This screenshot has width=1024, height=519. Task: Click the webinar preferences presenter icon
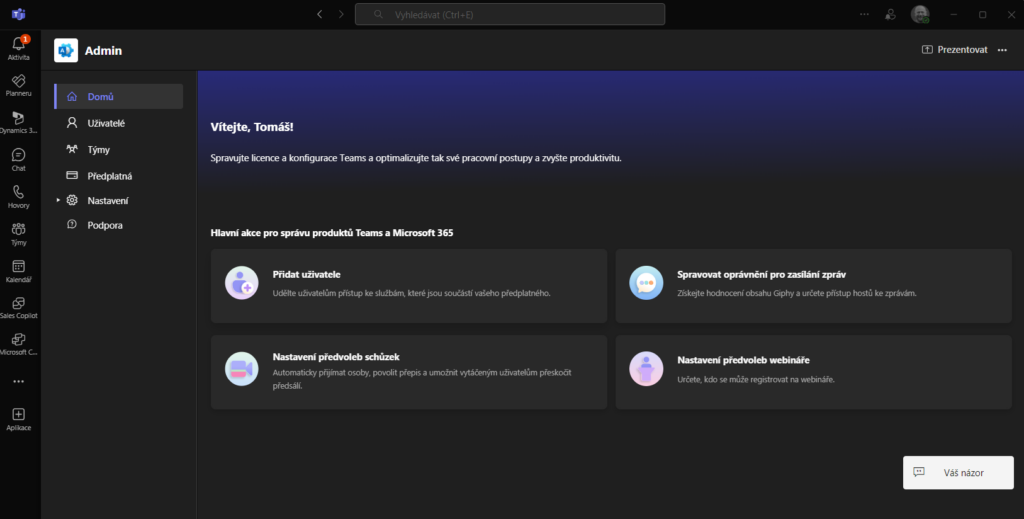point(646,369)
